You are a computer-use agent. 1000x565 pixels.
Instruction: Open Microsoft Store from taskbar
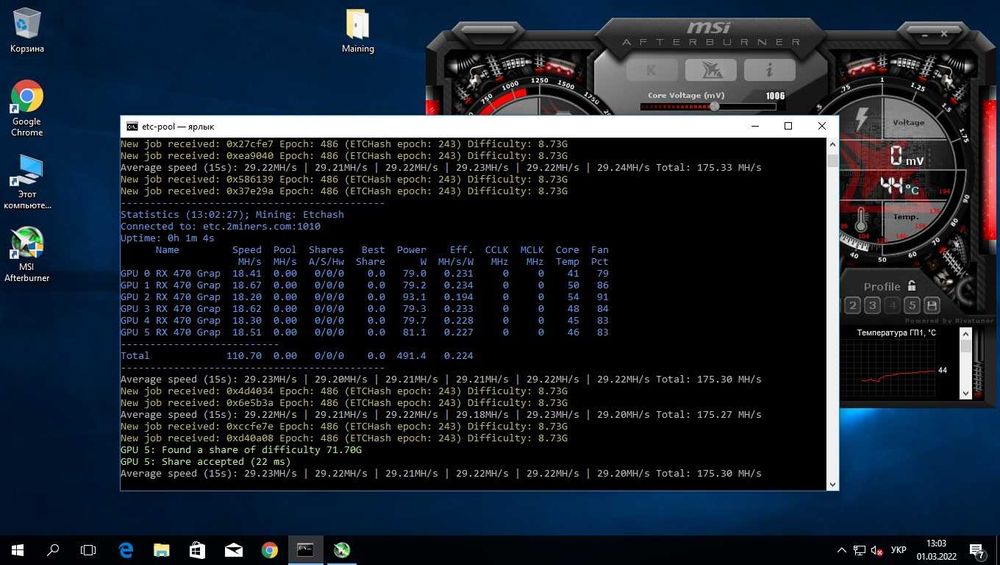click(197, 550)
